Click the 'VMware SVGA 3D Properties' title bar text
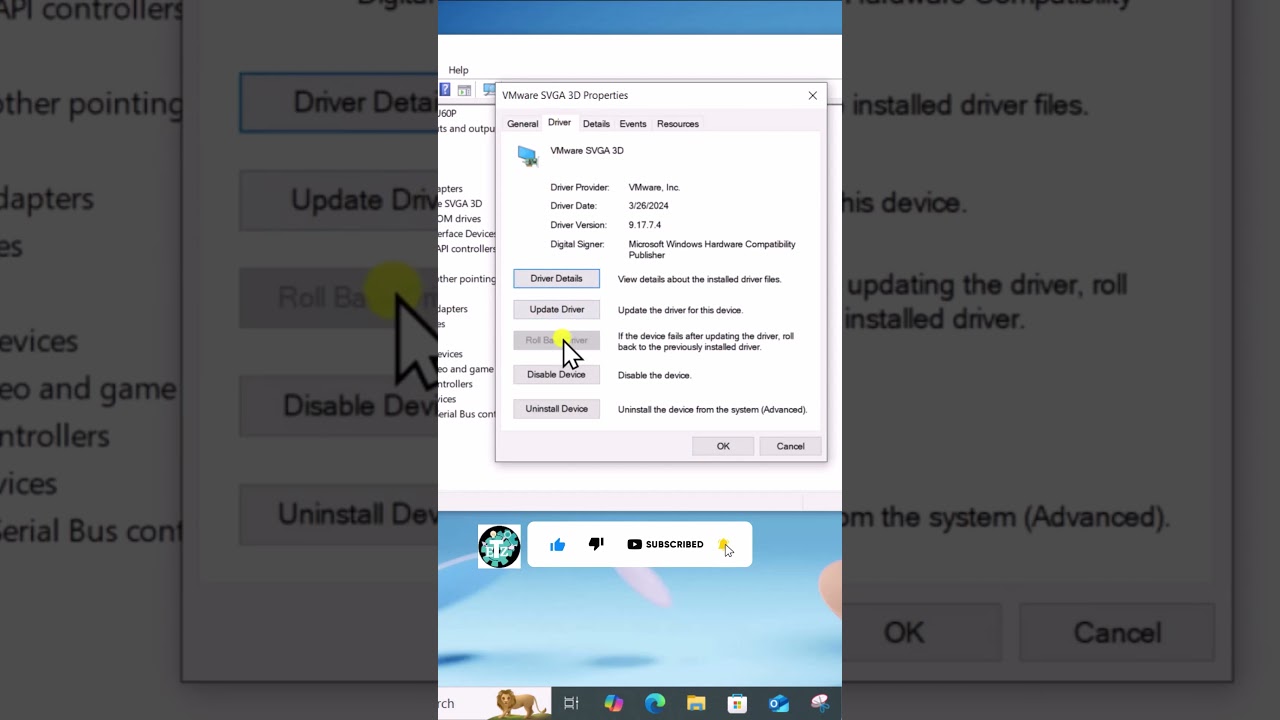The width and height of the screenshot is (1280, 720). click(565, 95)
